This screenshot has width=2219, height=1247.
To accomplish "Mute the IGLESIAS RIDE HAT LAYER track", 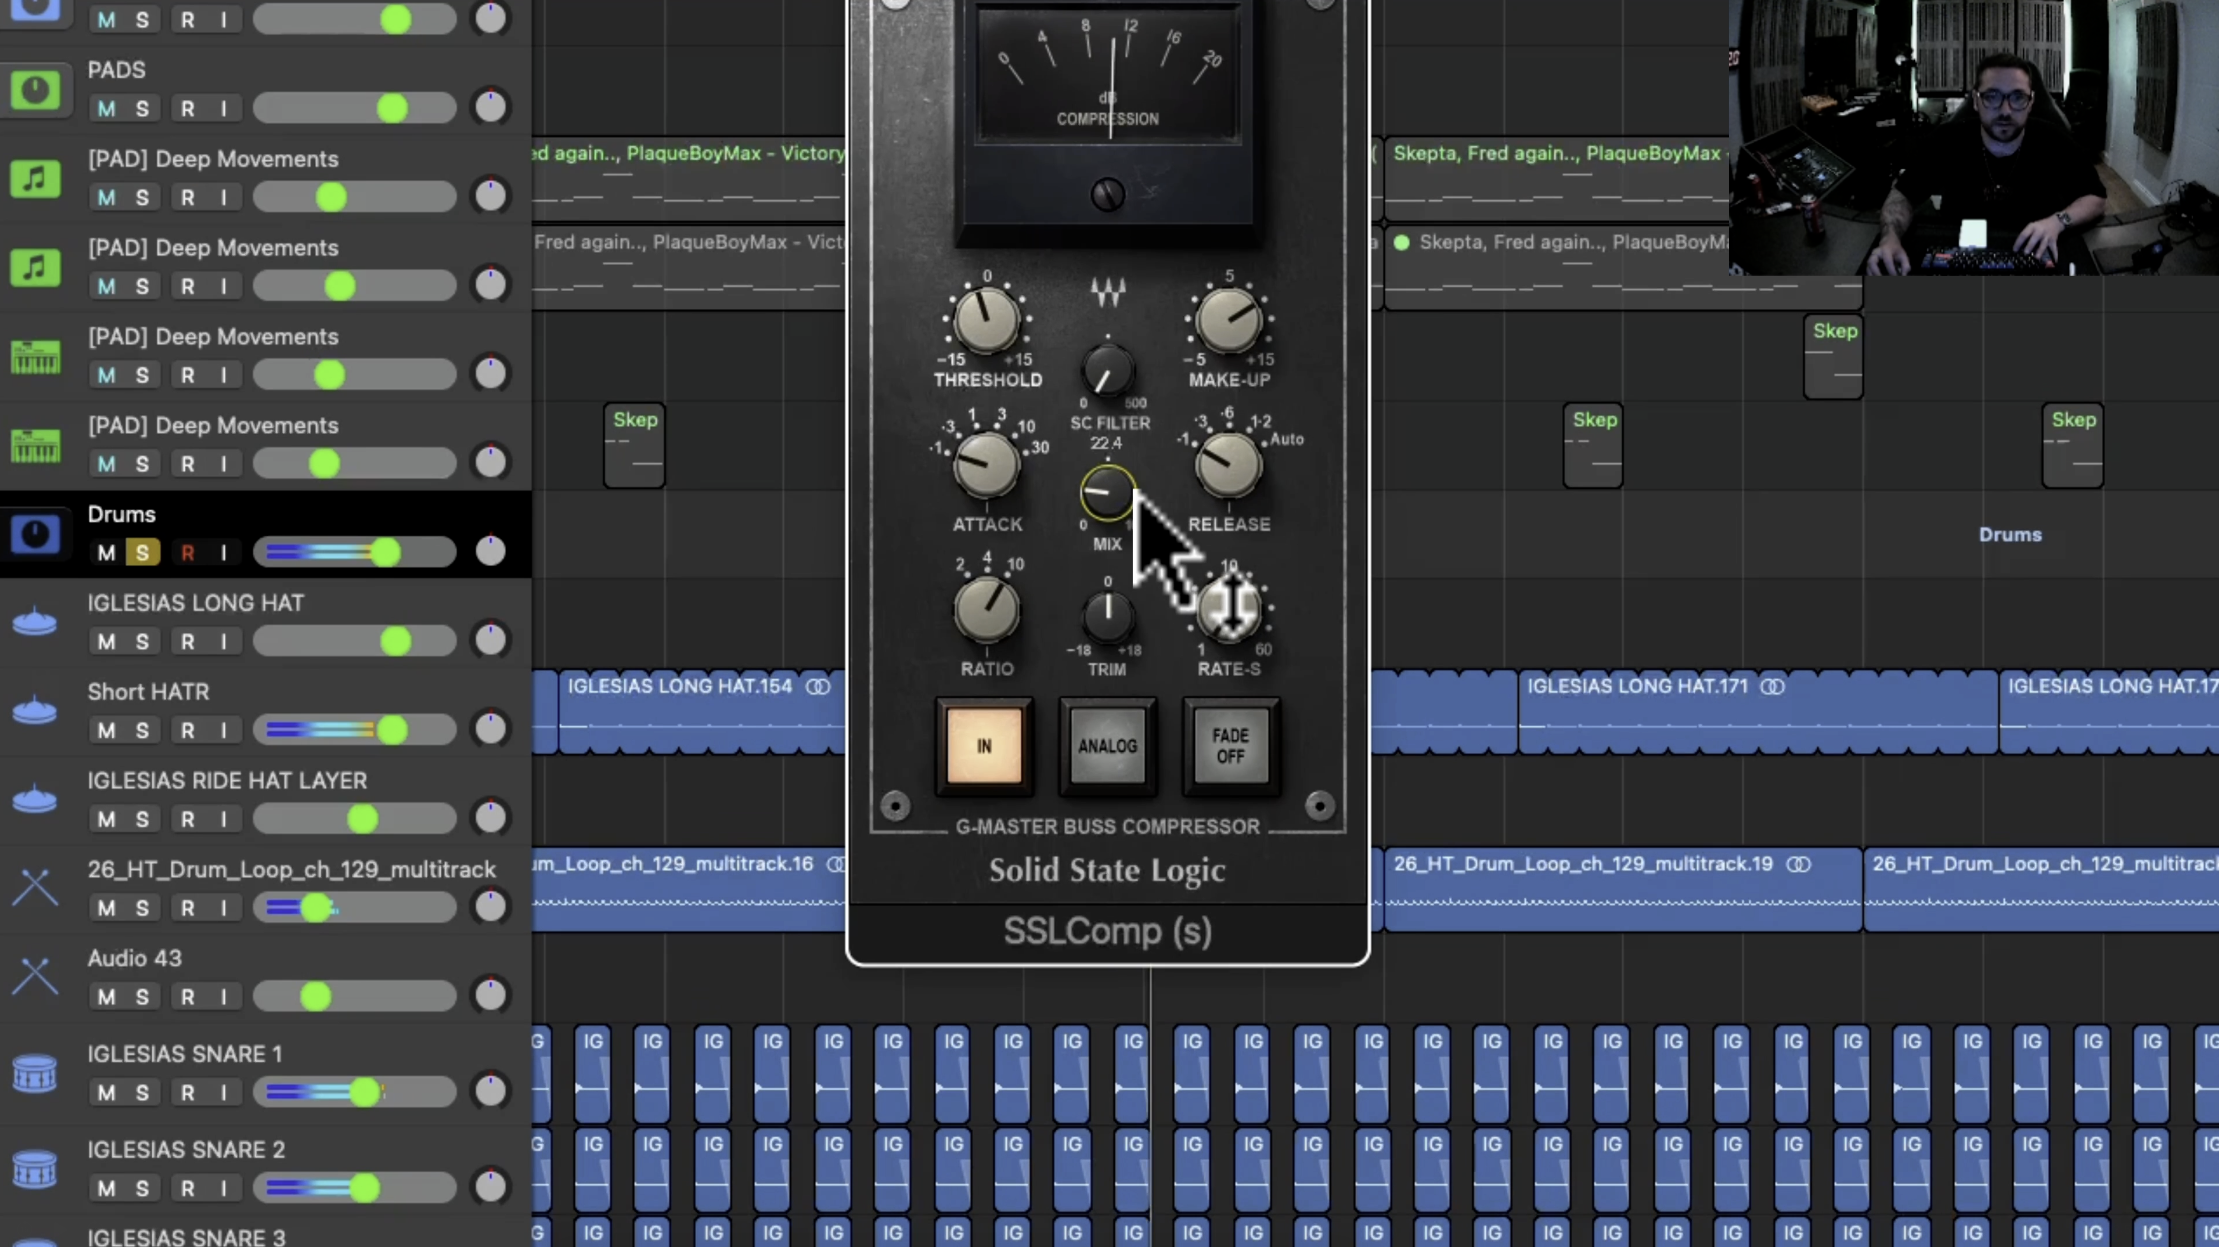I will pos(106,820).
